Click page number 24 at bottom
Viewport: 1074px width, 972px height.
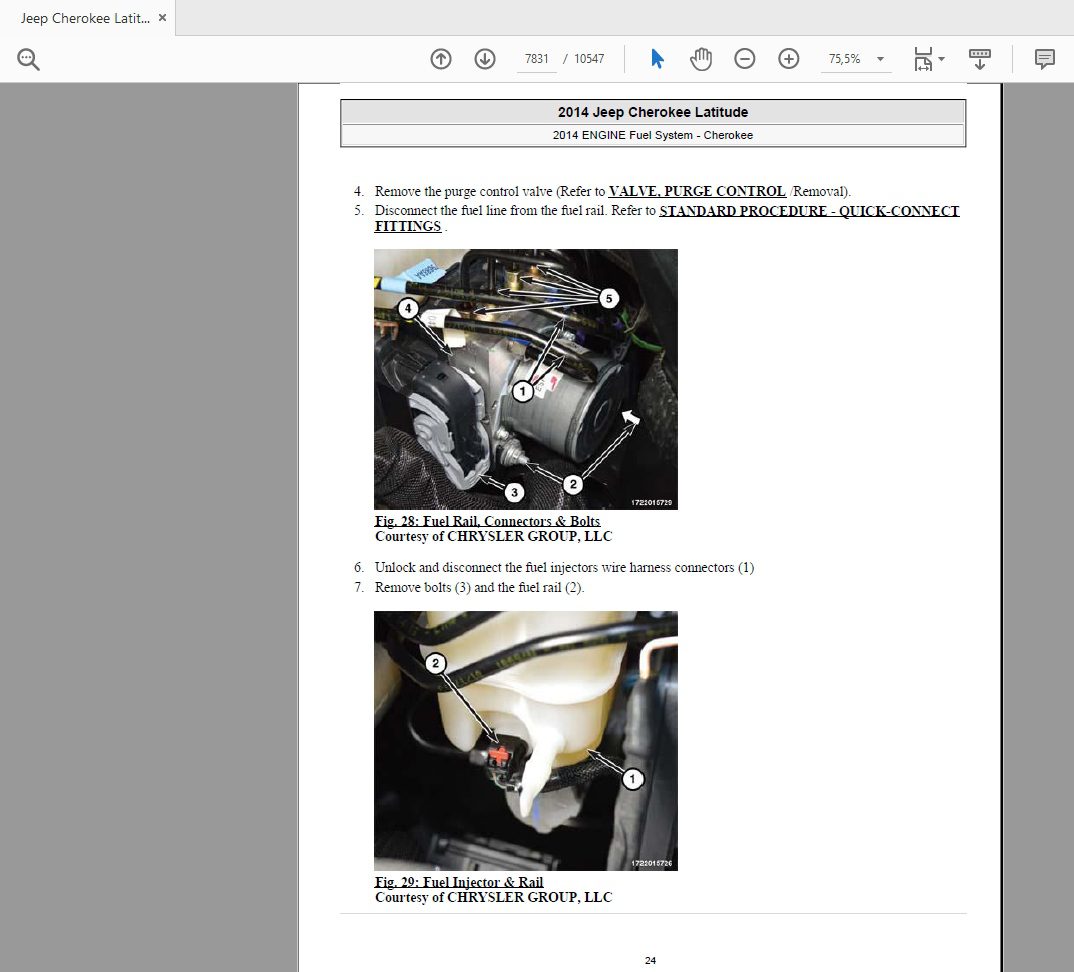click(x=650, y=960)
